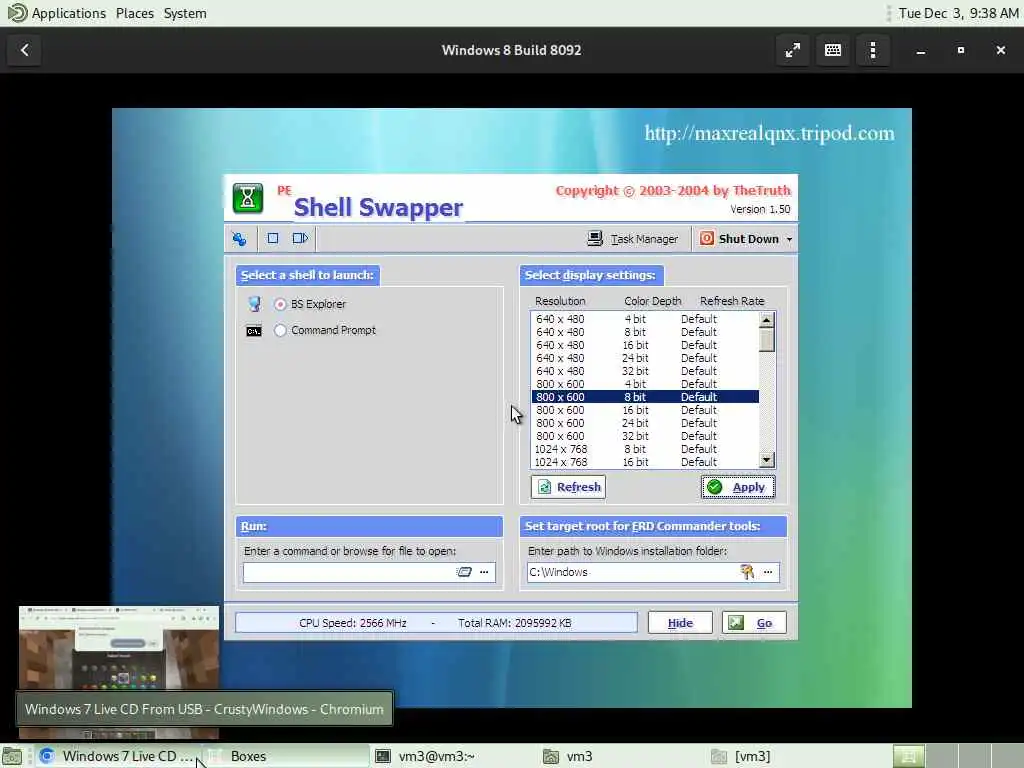The height and width of the screenshot is (768, 1024).
Task: Click the Resolution column header
Action: tap(560, 301)
